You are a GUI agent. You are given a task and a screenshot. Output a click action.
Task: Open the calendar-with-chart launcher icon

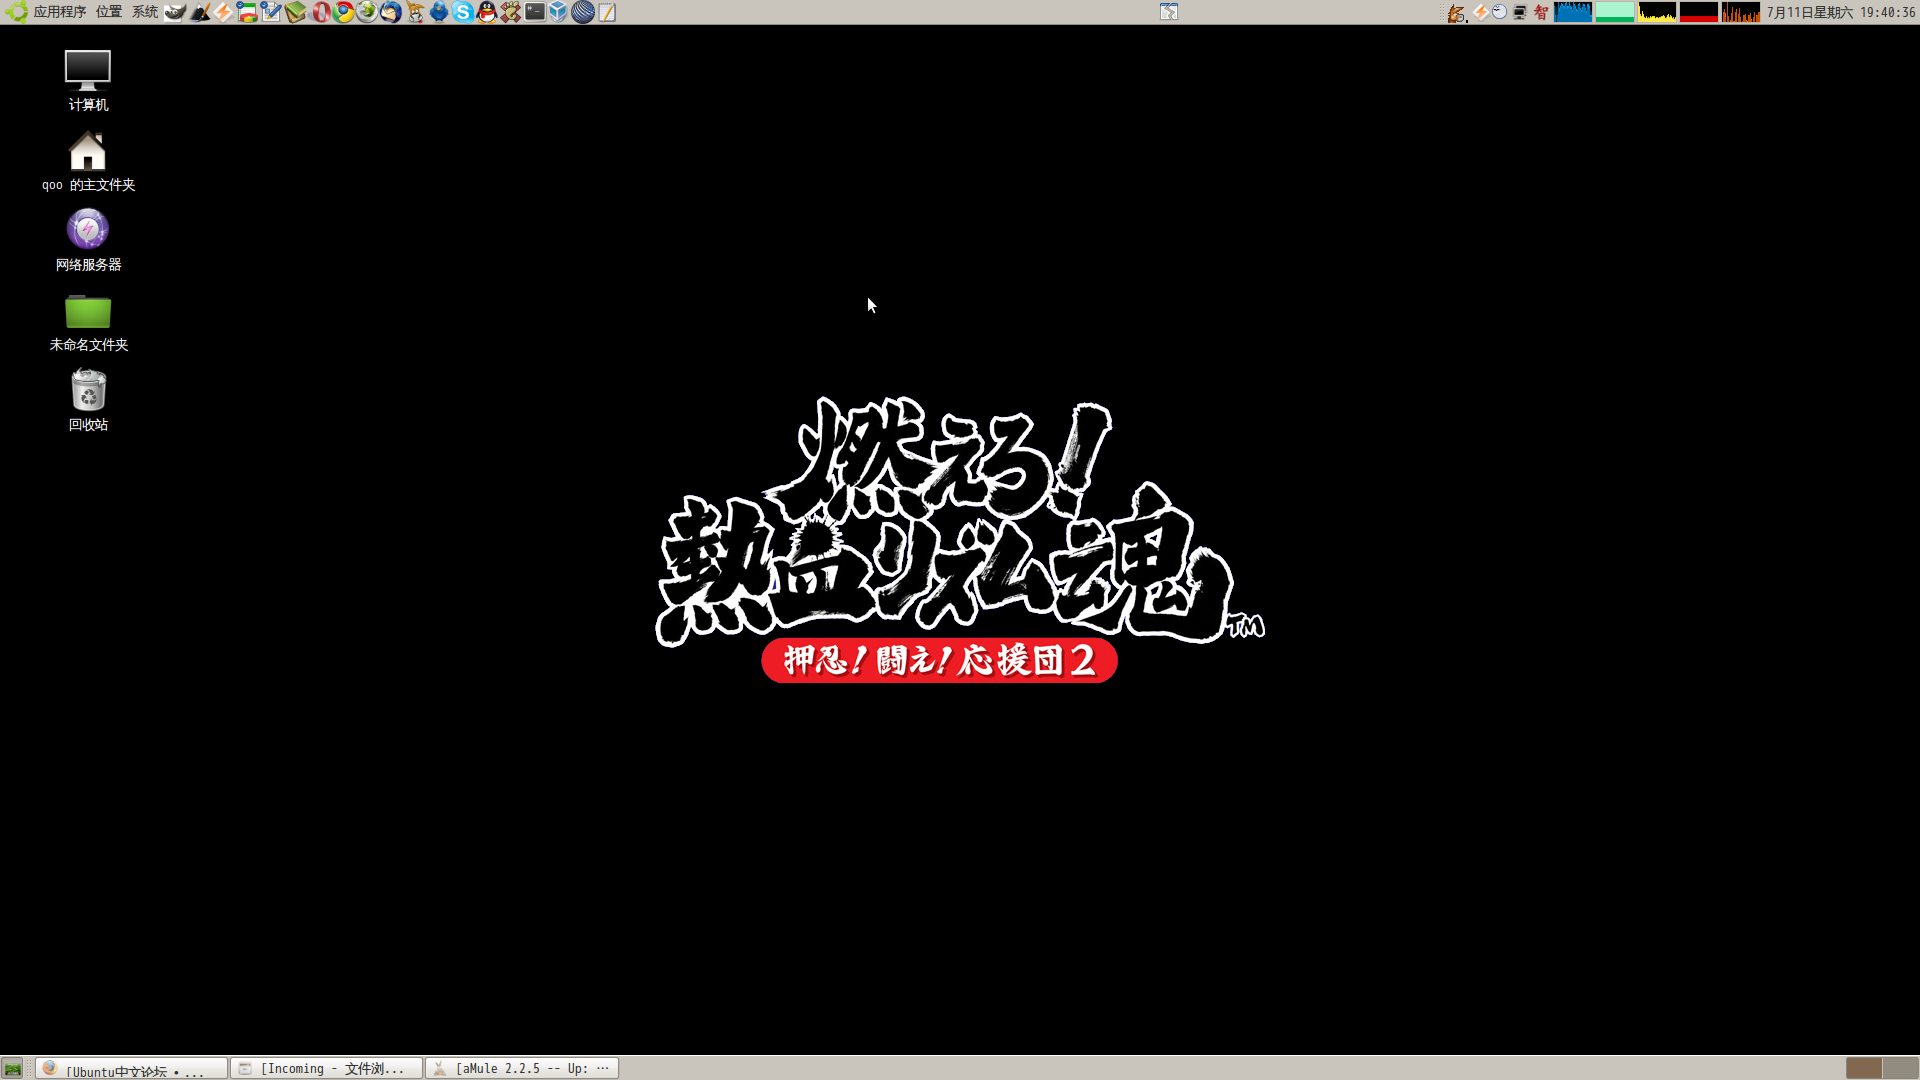pyautogui.click(x=247, y=12)
